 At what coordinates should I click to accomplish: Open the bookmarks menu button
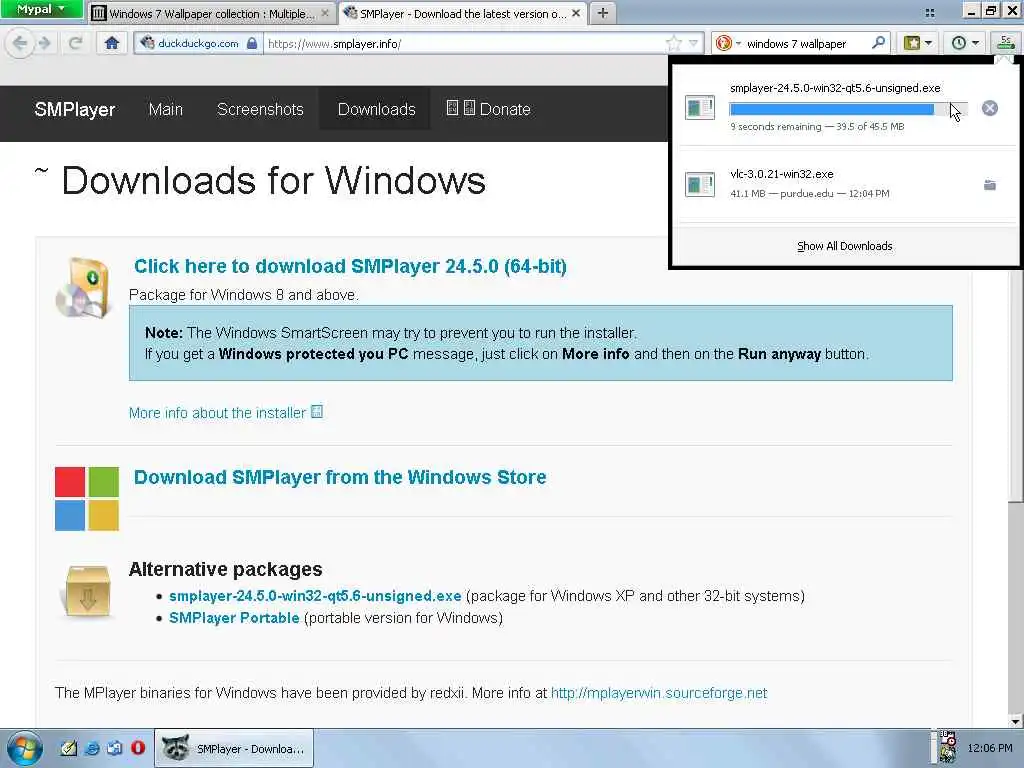point(918,43)
